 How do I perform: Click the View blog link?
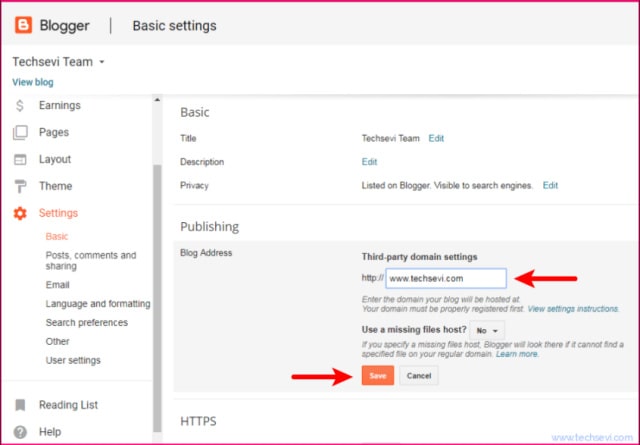[33, 82]
